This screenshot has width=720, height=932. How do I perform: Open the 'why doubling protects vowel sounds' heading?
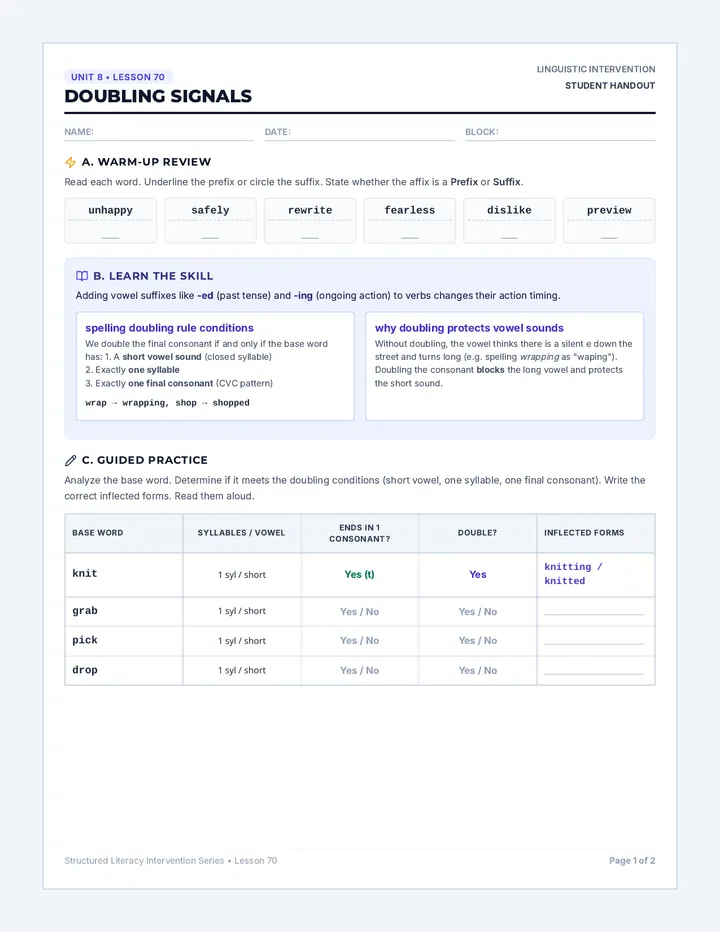[x=469, y=328]
